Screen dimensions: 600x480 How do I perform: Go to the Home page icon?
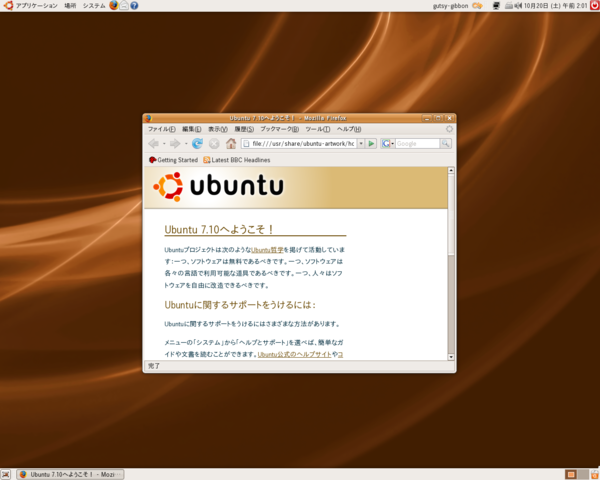231,144
